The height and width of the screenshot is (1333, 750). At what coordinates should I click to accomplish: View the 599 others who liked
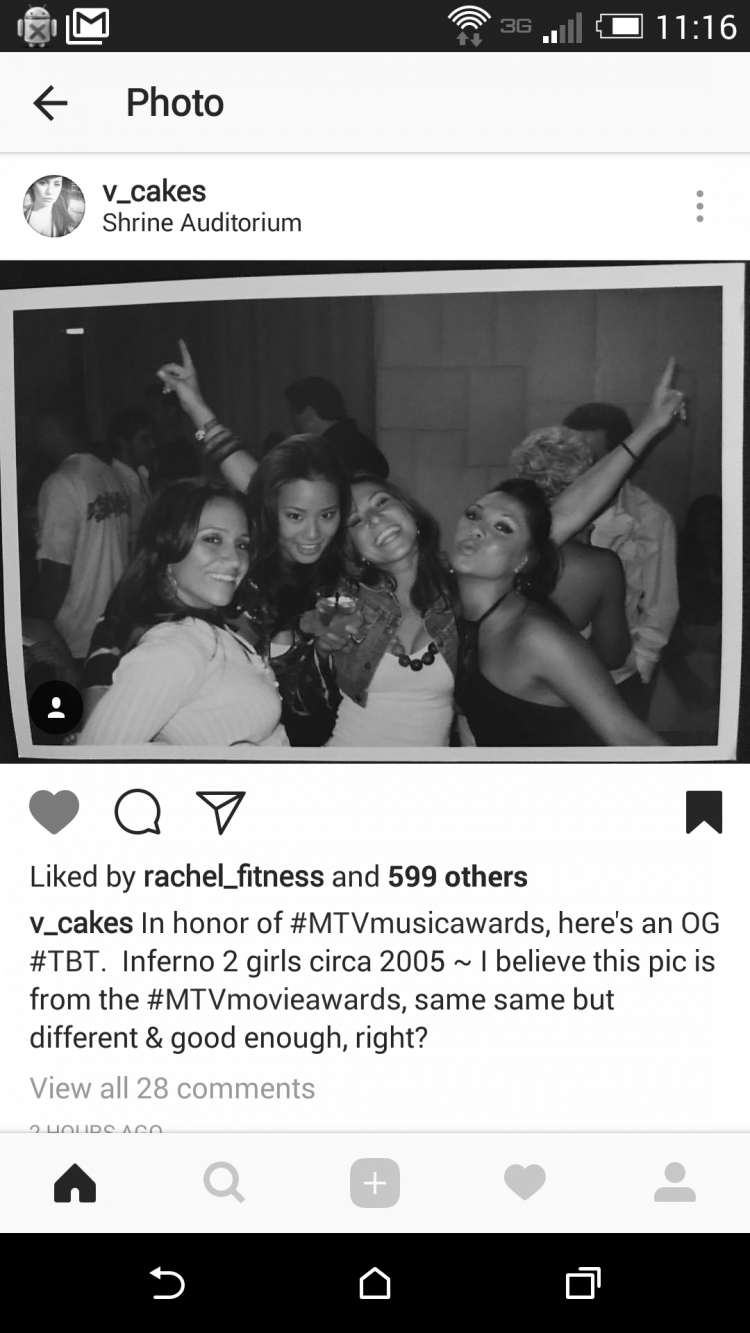(458, 877)
